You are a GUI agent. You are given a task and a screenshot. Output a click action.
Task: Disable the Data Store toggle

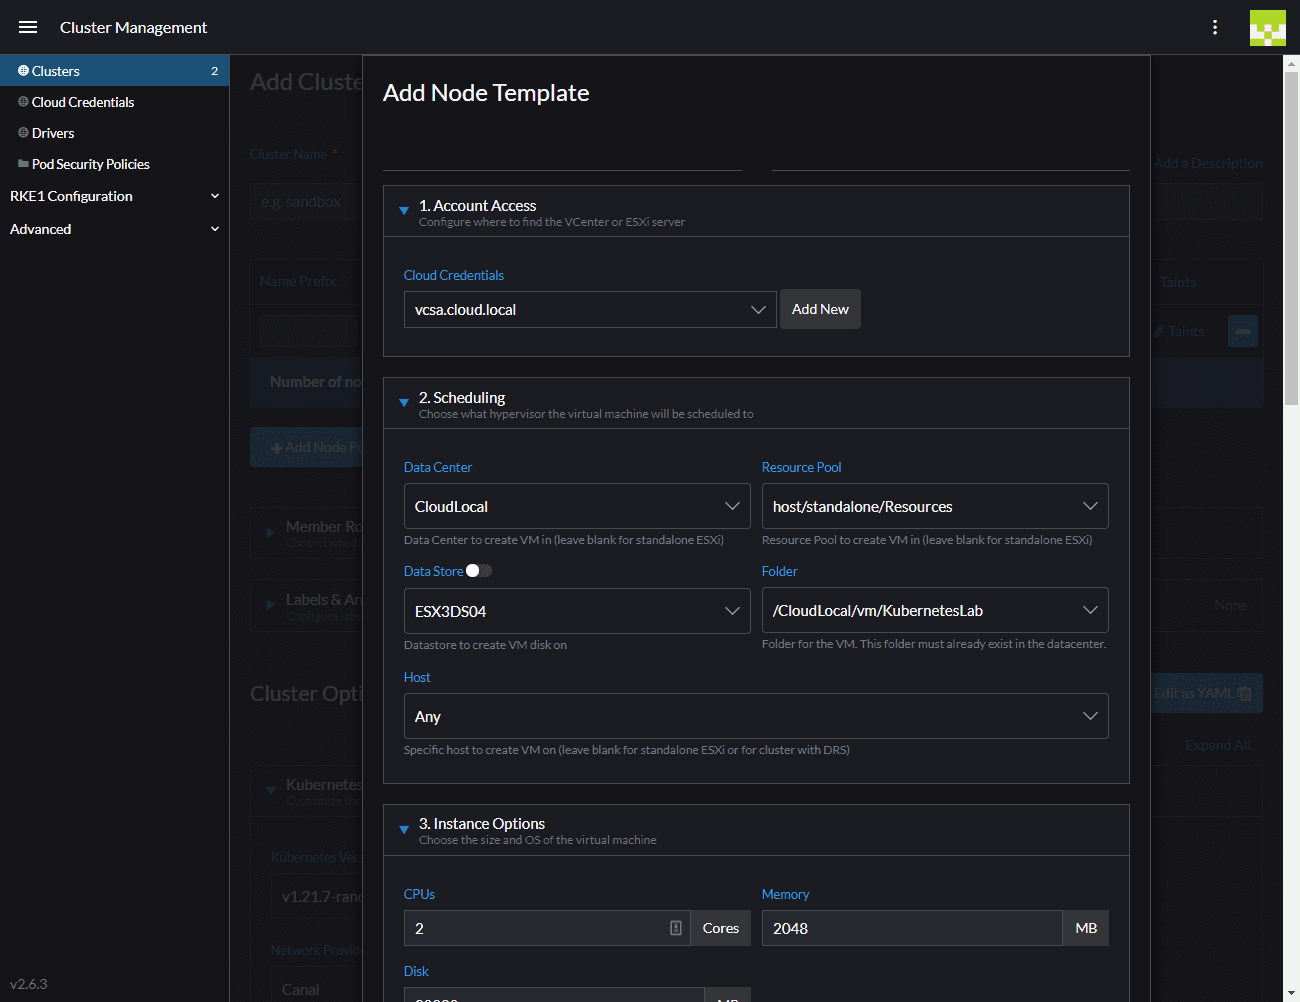(x=478, y=570)
